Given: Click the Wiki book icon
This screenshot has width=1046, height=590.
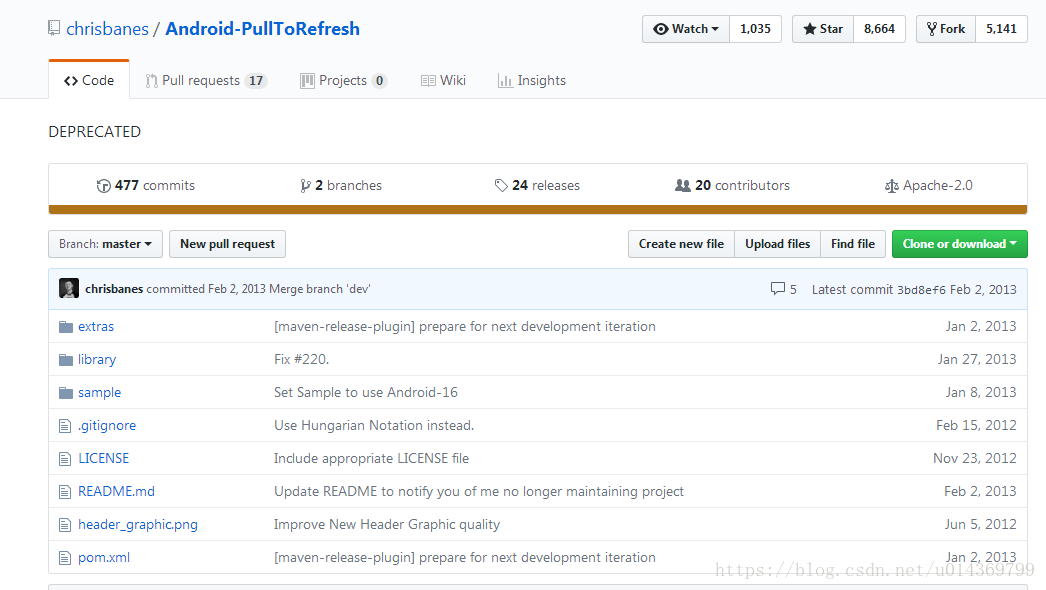Looking at the screenshot, I should click(x=428, y=81).
